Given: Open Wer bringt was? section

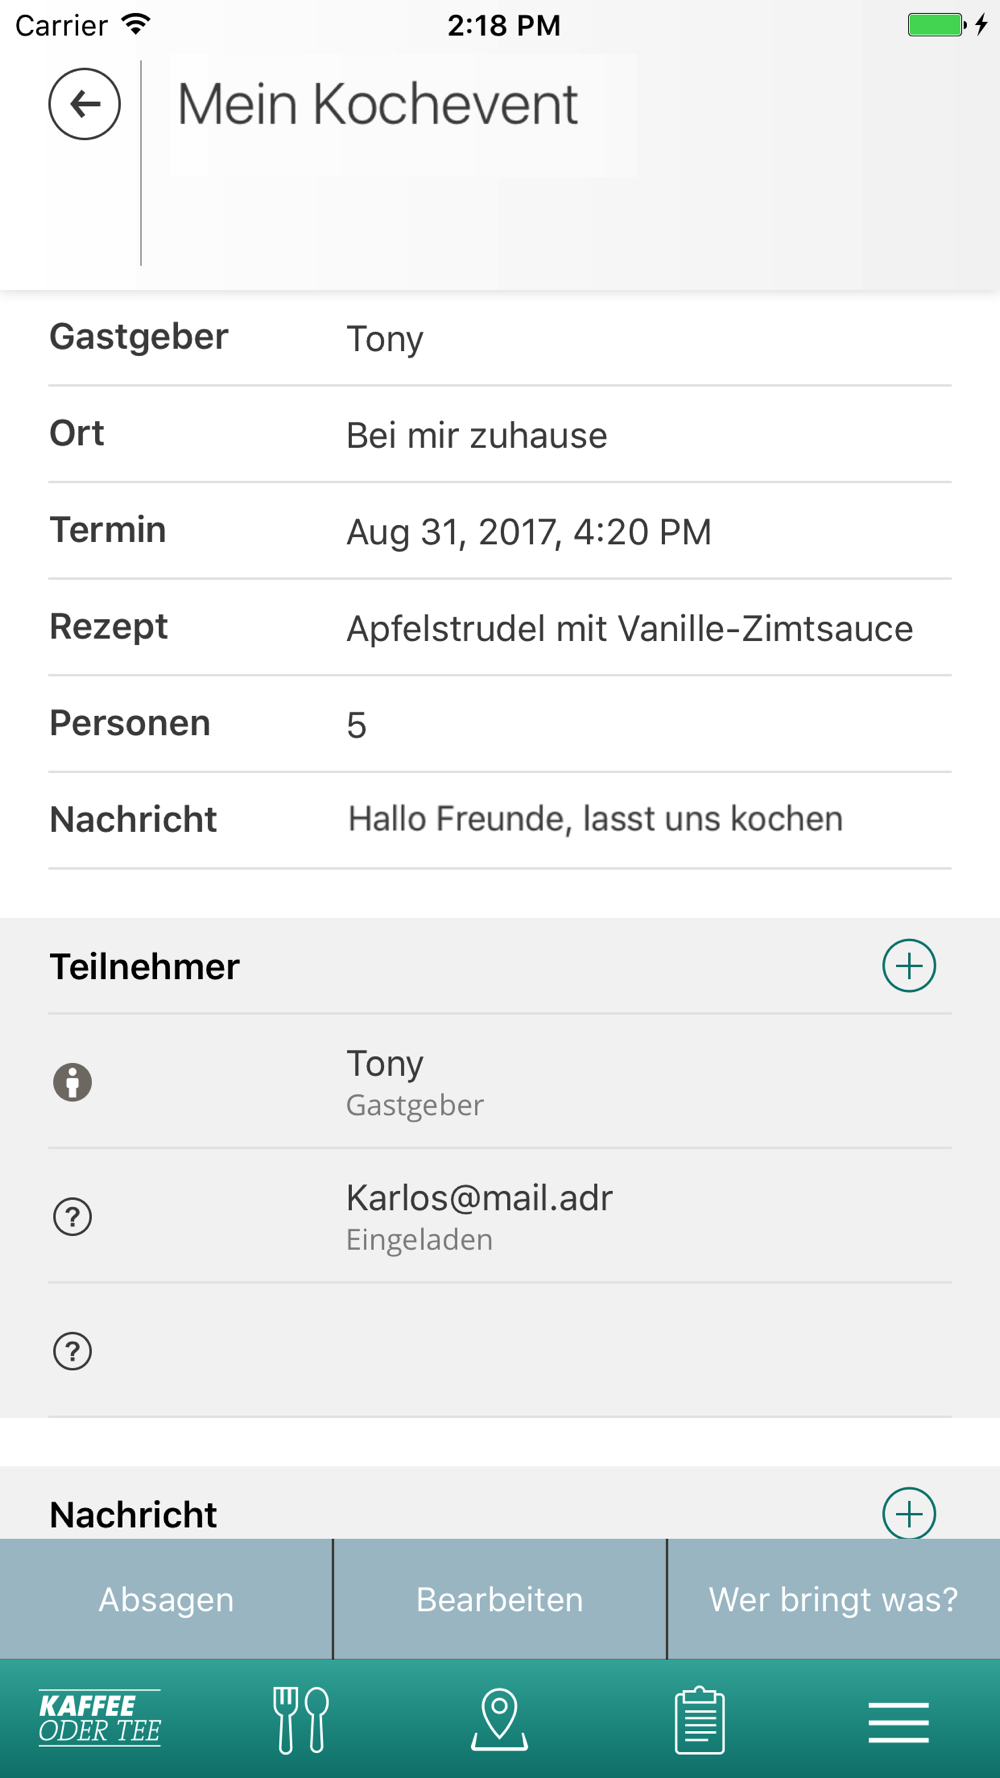Looking at the screenshot, I should tap(834, 1599).
